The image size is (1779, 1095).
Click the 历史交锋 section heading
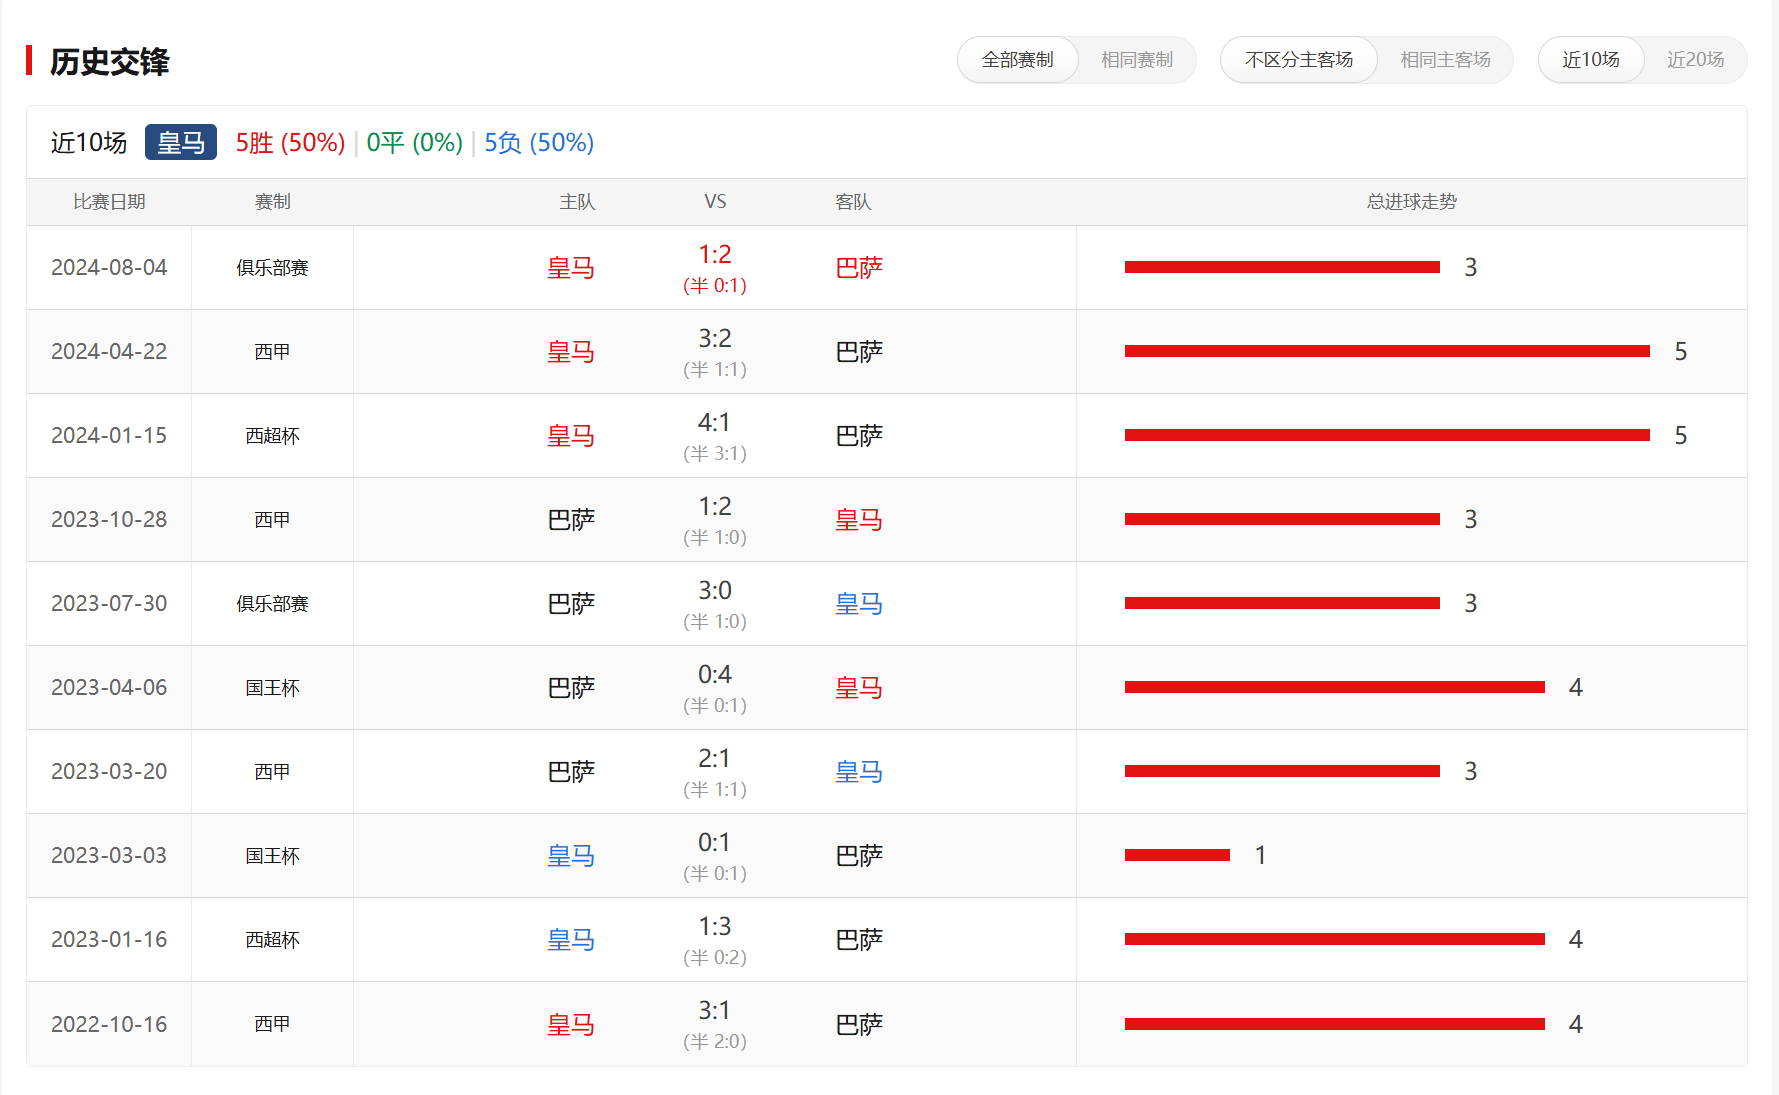(109, 62)
